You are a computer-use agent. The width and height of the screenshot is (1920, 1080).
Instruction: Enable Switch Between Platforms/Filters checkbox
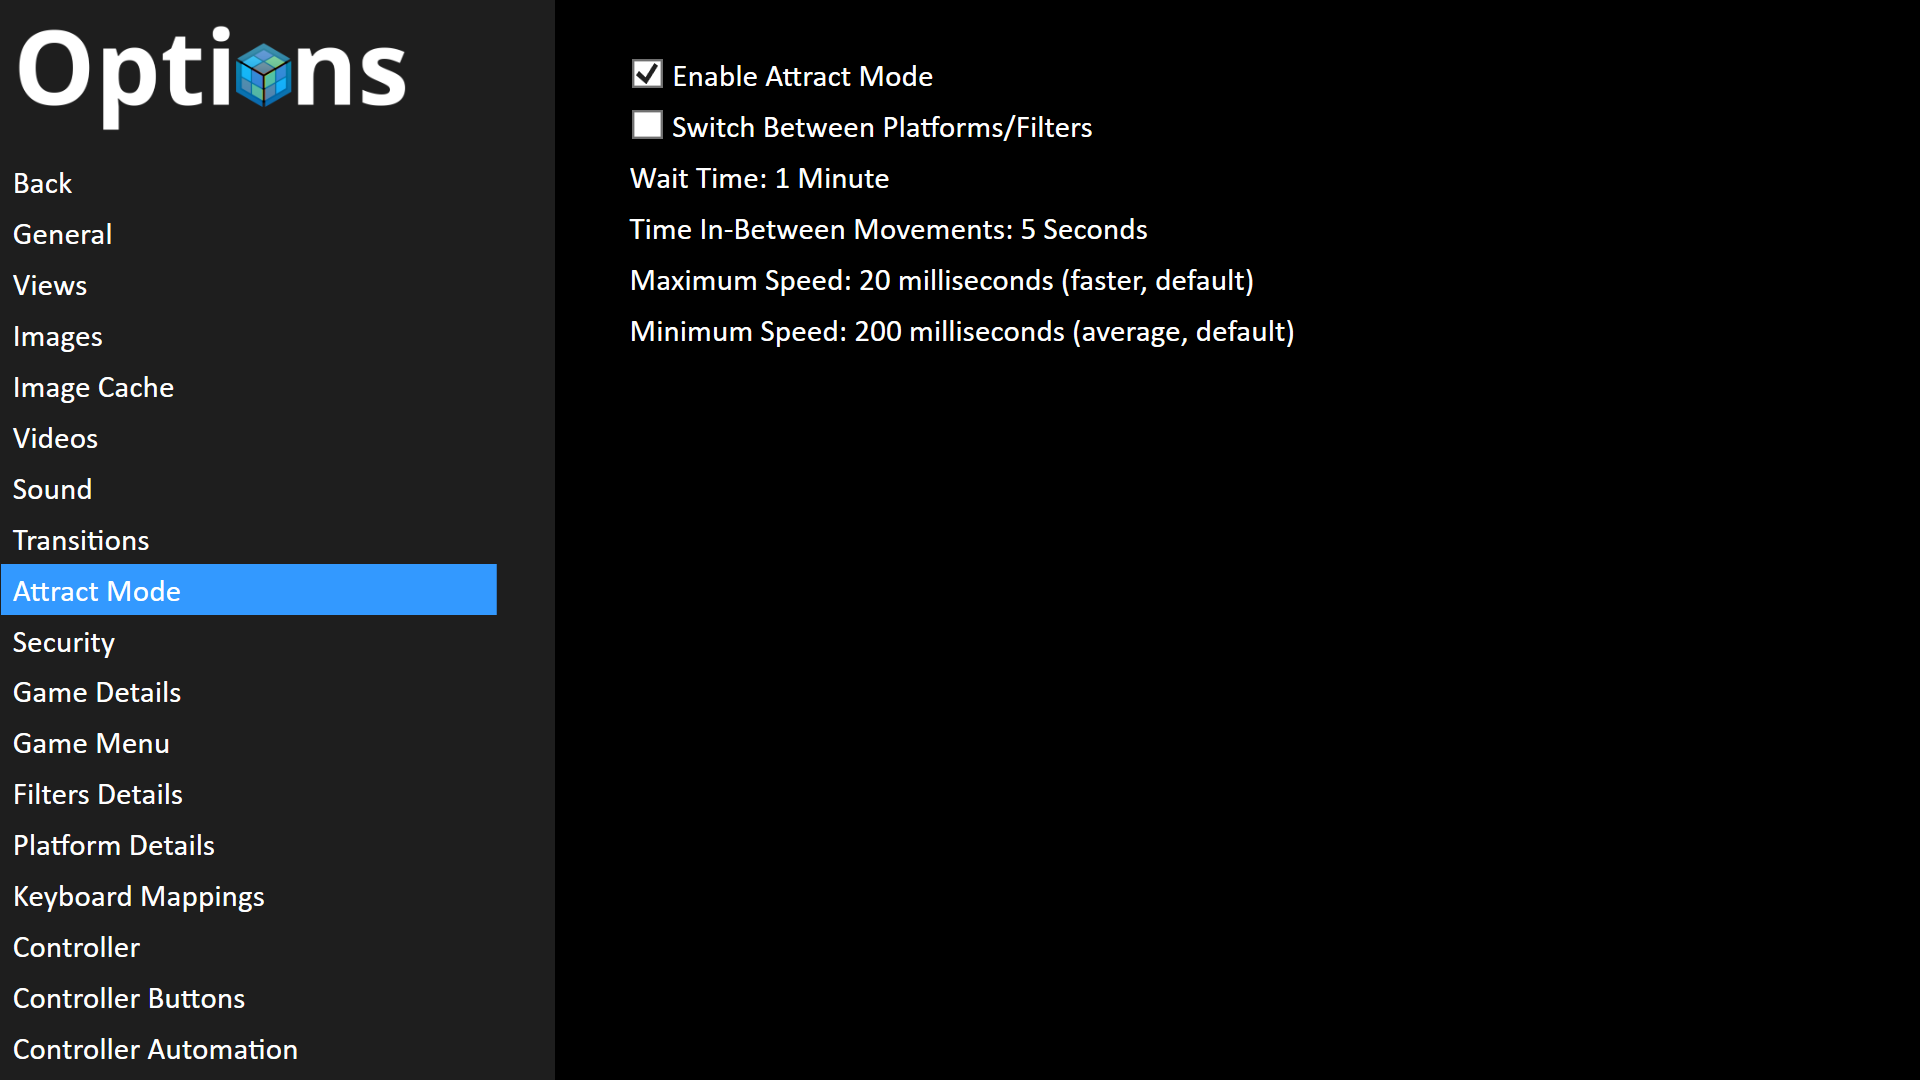[647, 125]
